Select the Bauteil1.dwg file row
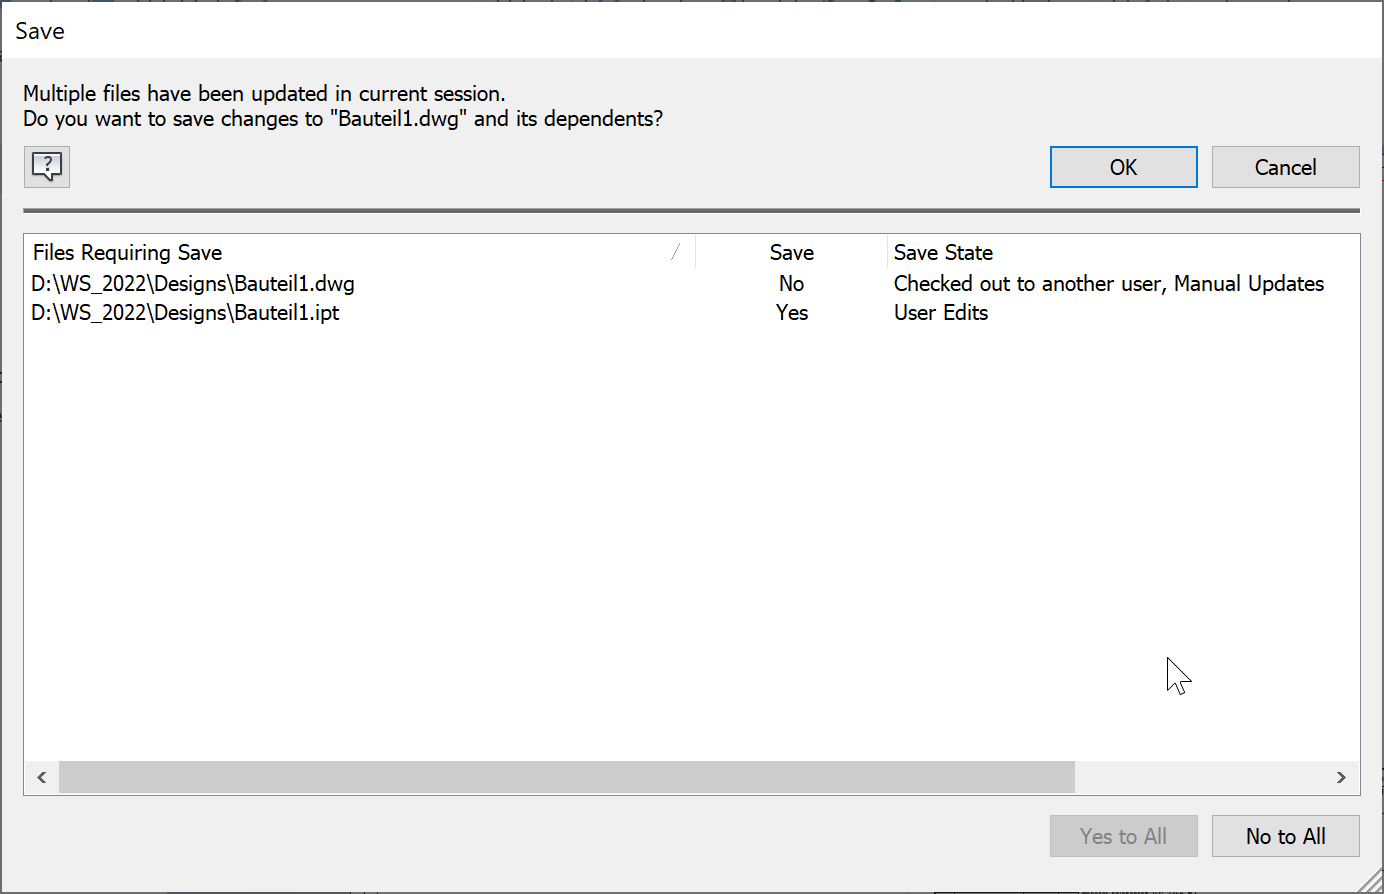 (193, 284)
